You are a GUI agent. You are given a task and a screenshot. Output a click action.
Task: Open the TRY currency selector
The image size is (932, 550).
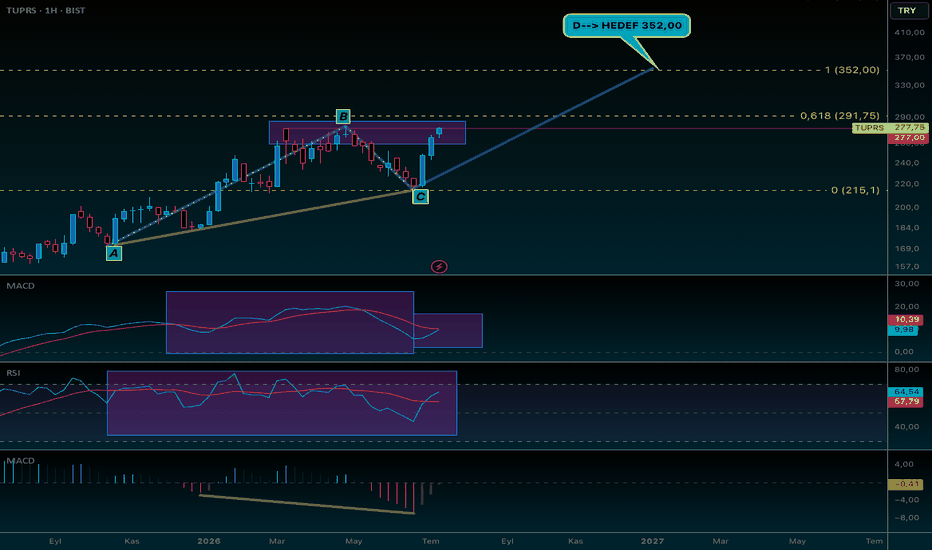907,11
